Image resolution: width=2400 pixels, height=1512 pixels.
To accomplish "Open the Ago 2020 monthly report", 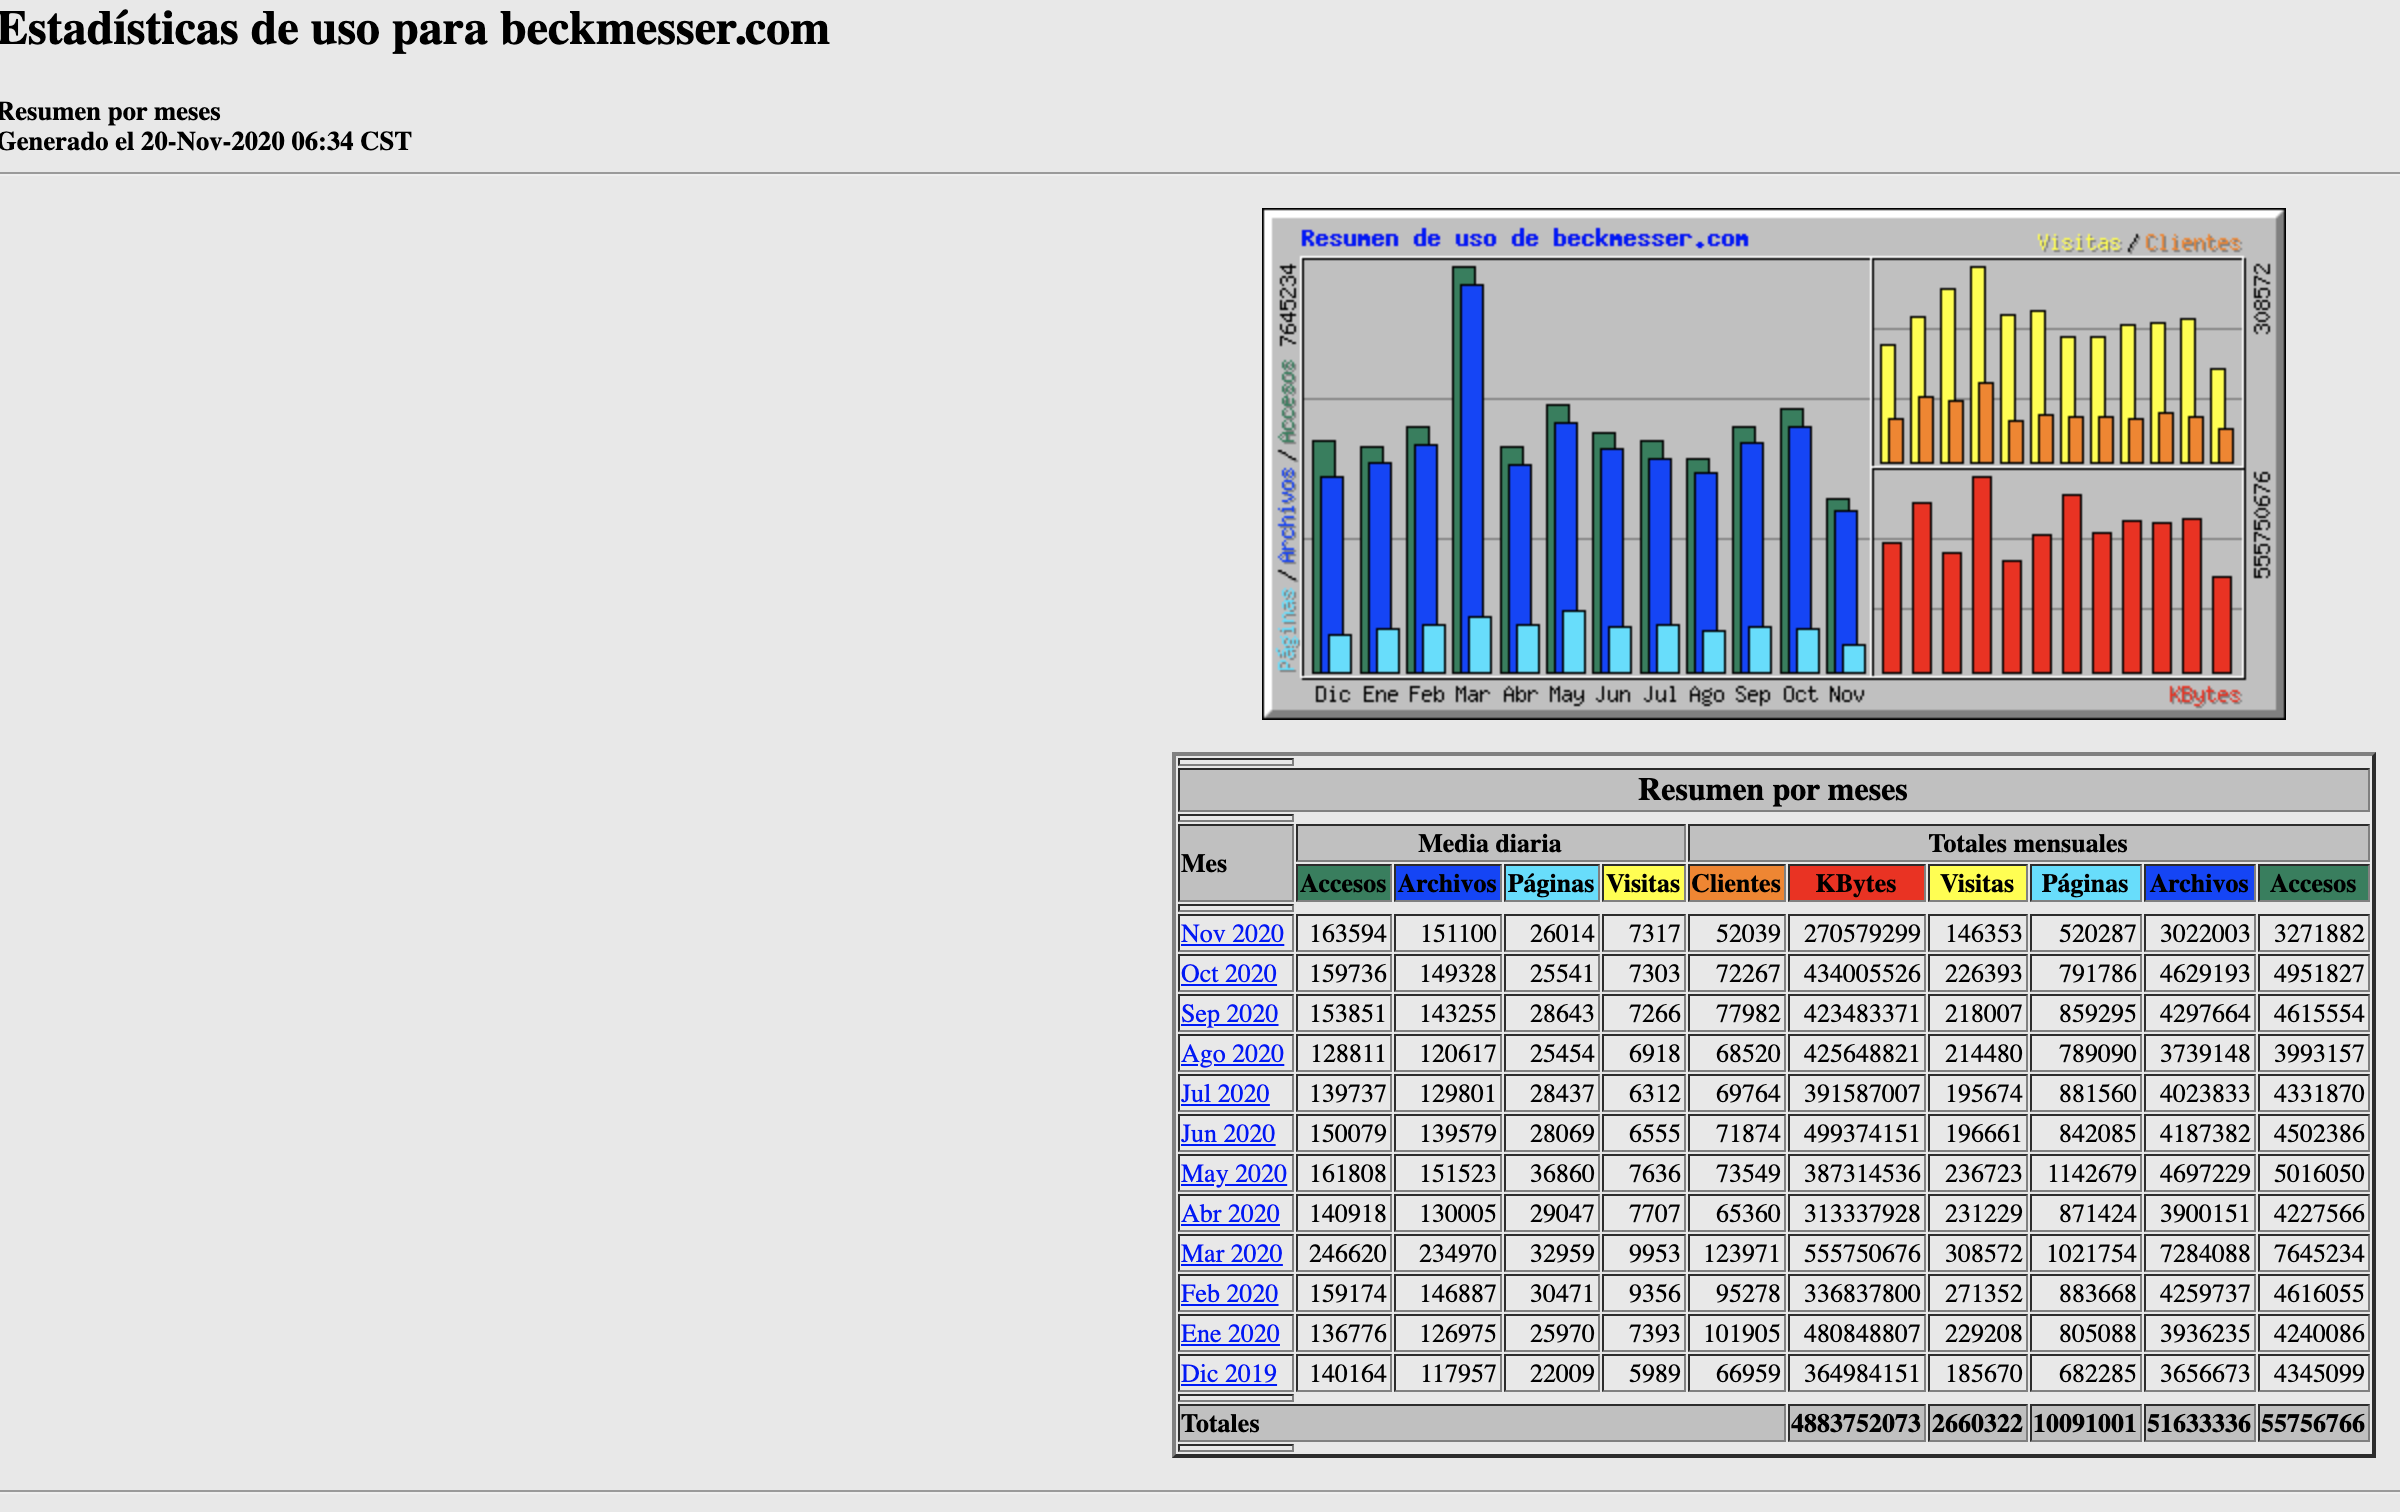I will [x=1232, y=1053].
